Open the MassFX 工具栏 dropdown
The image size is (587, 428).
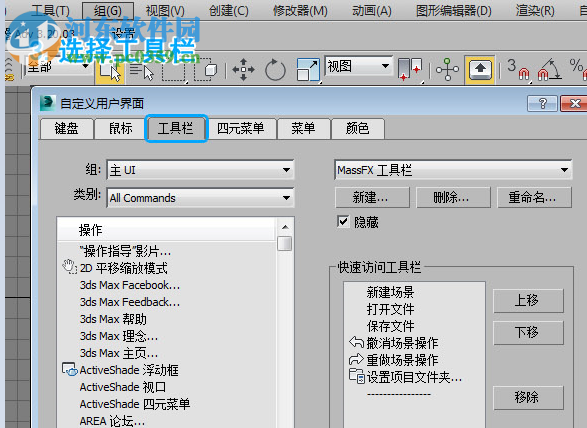coord(453,170)
